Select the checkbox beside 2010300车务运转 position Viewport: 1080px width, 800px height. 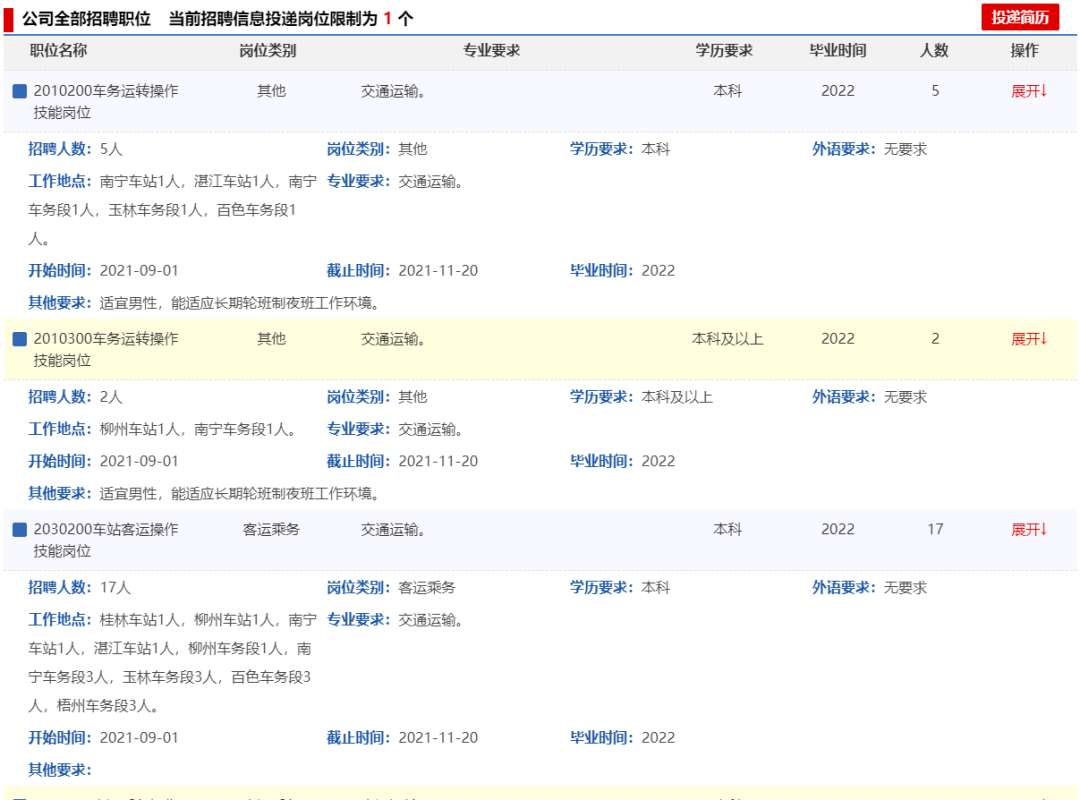pyautogui.click(x=19, y=339)
